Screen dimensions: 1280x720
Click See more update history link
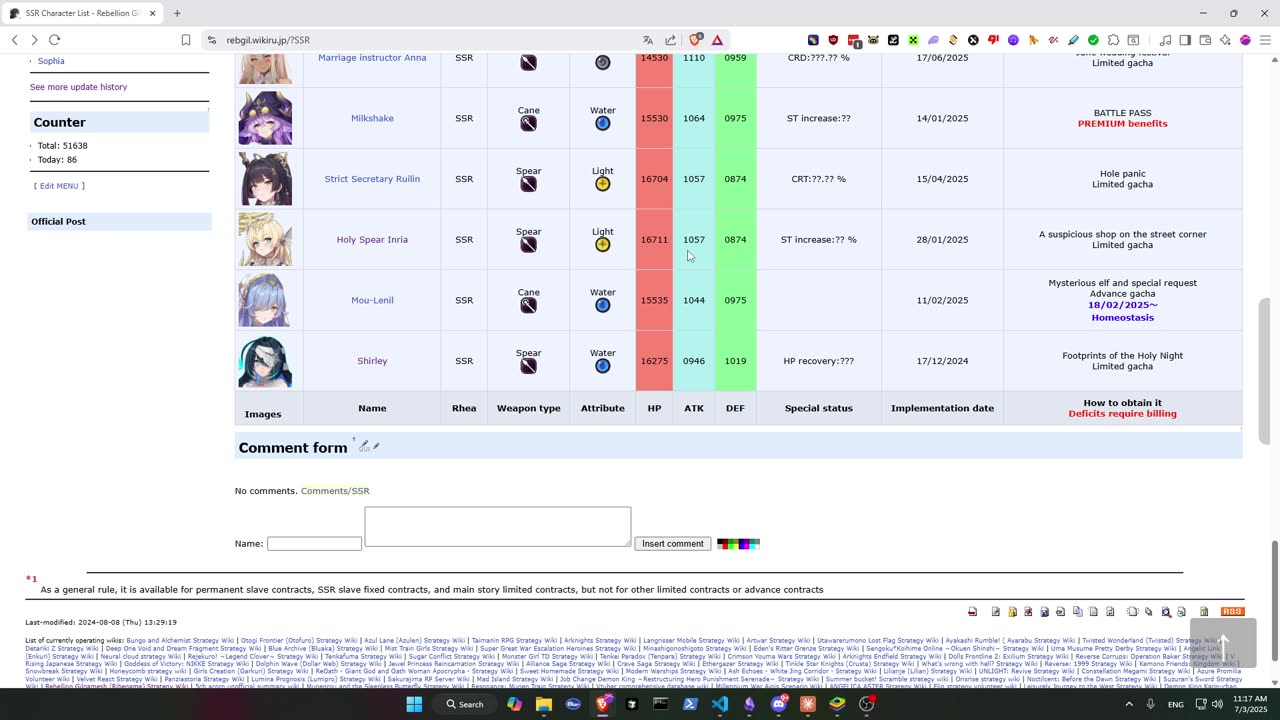(x=78, y=87)
